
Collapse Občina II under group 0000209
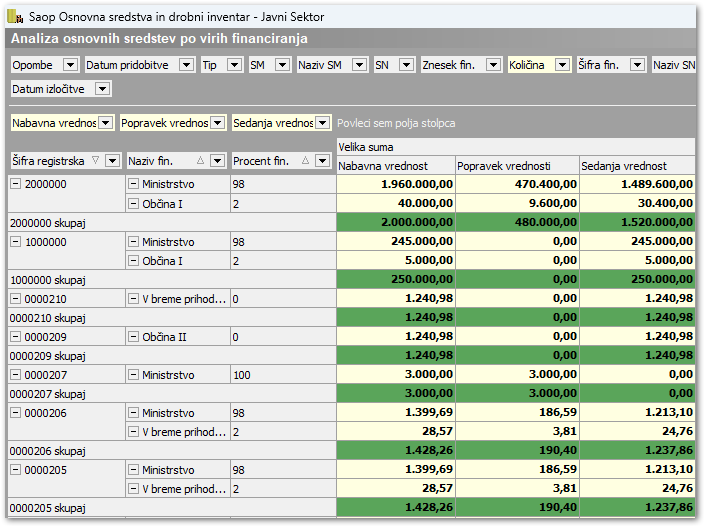134,337
